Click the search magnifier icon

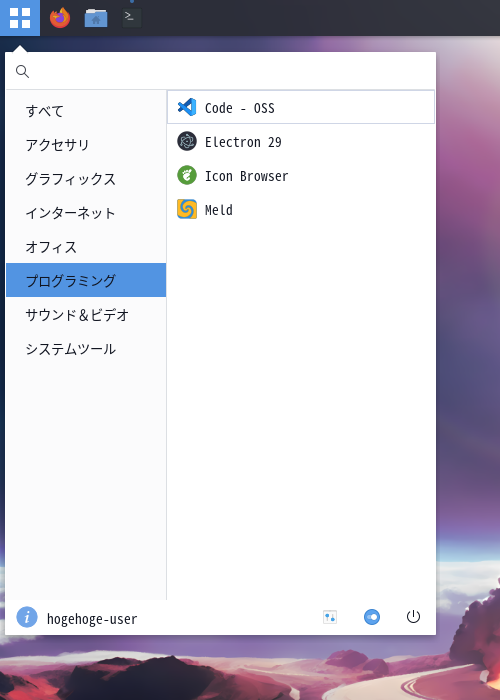click(x=22, y=71)
